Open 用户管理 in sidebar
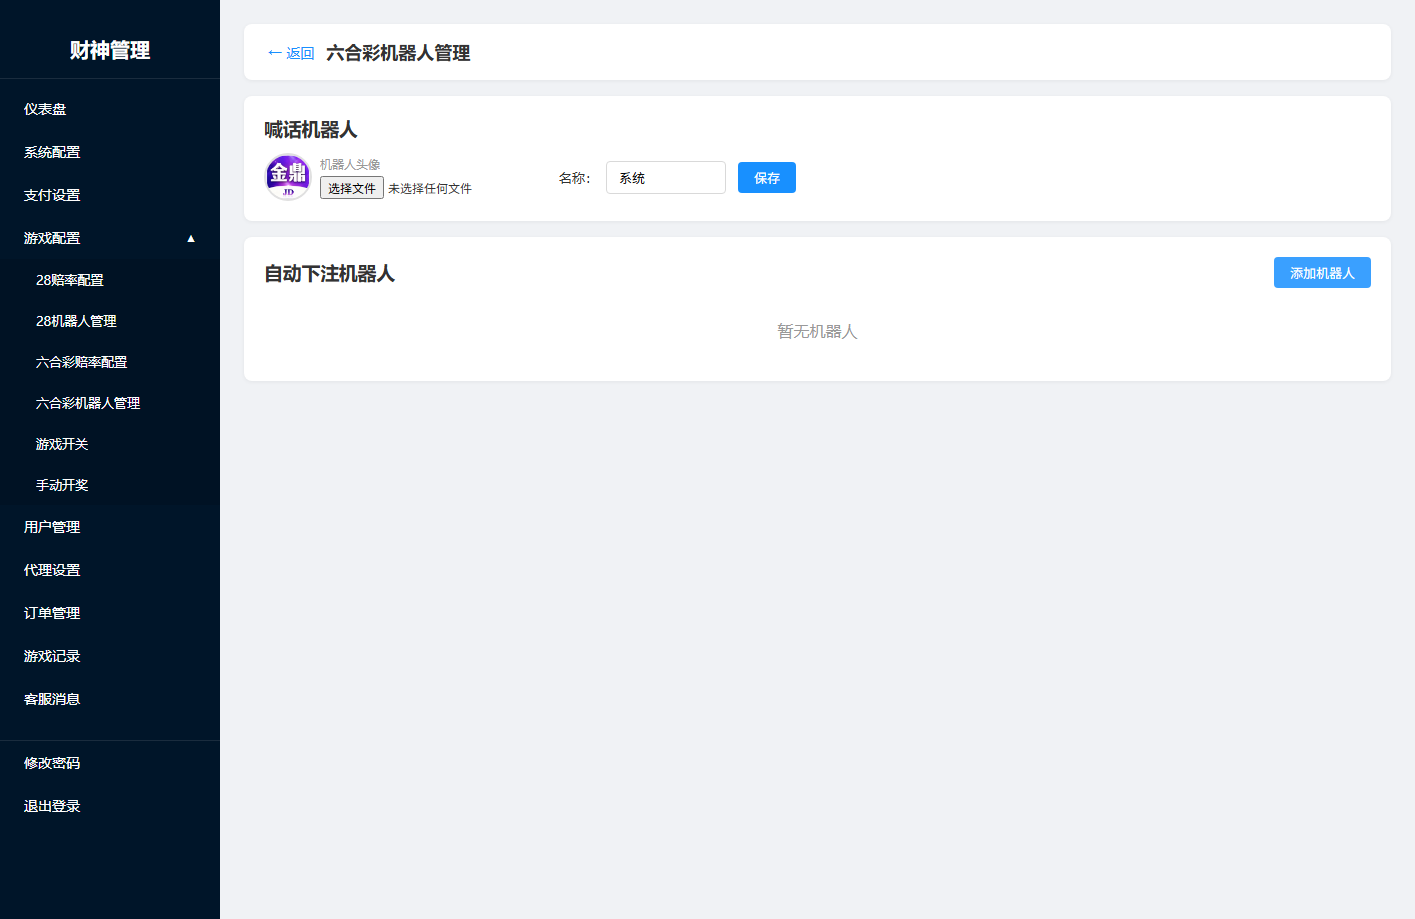1415x919 pixels. pos(52,527)
